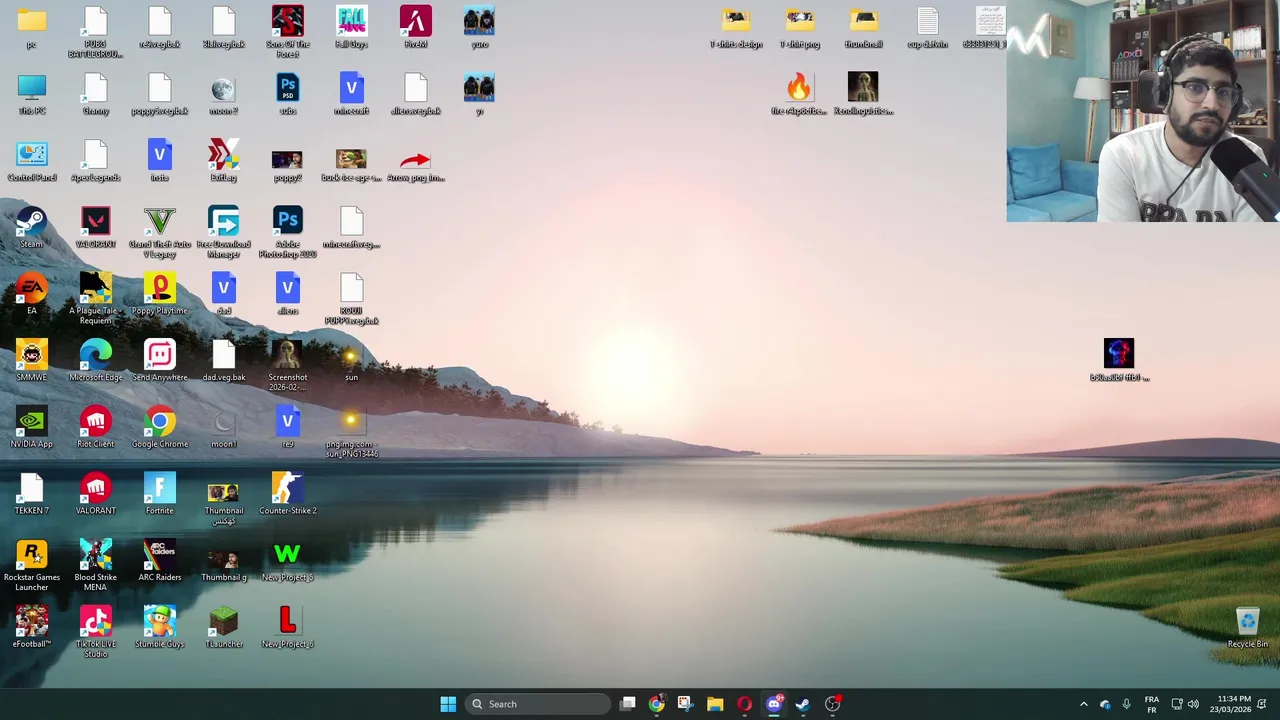Open the fire image file icon
The width and height of the screenshot is (1280, 720).
[x=799, y=95]
